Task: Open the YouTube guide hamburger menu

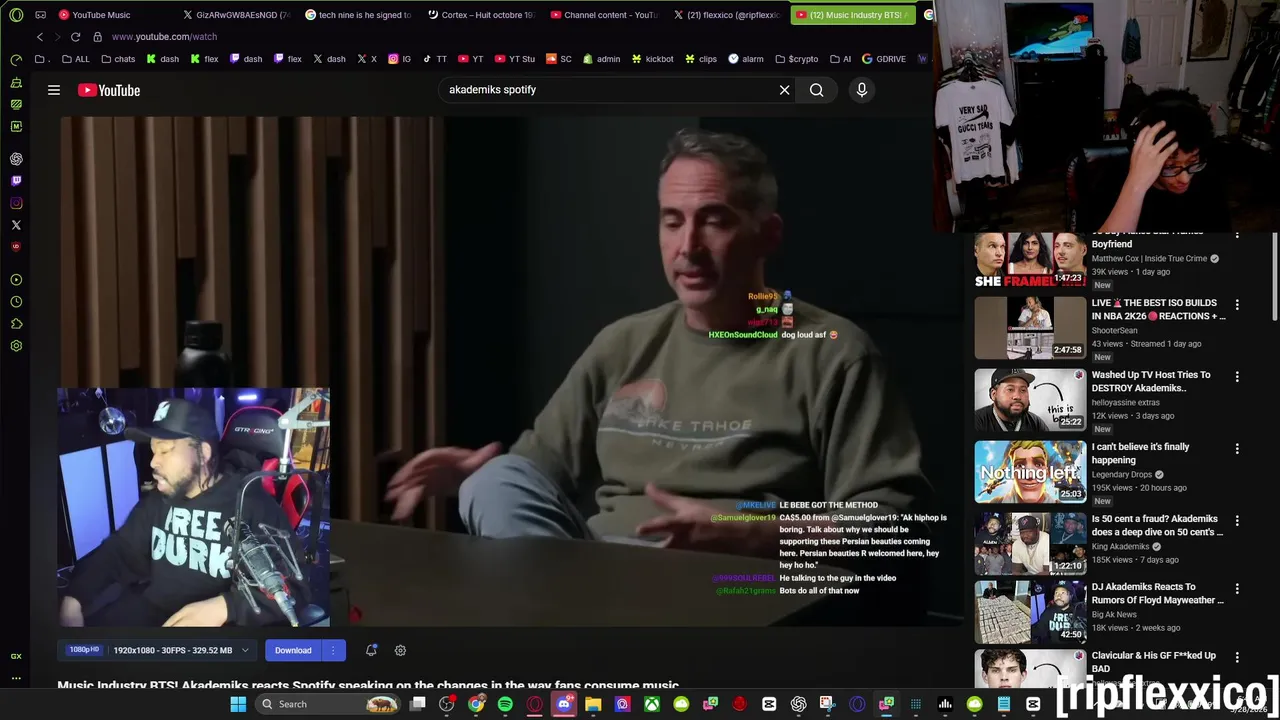Action: coord(54,90)
